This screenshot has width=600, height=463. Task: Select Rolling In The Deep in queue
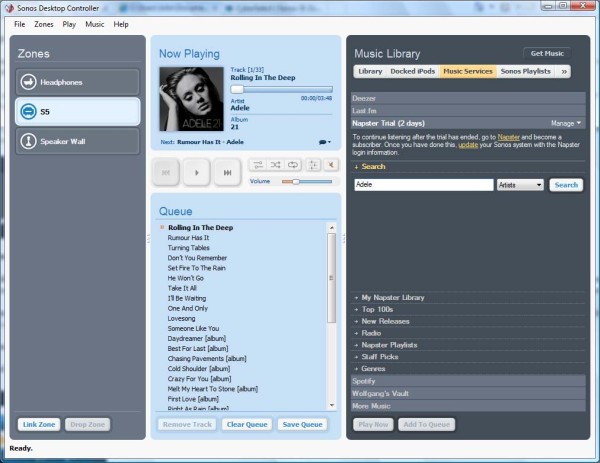201,228
